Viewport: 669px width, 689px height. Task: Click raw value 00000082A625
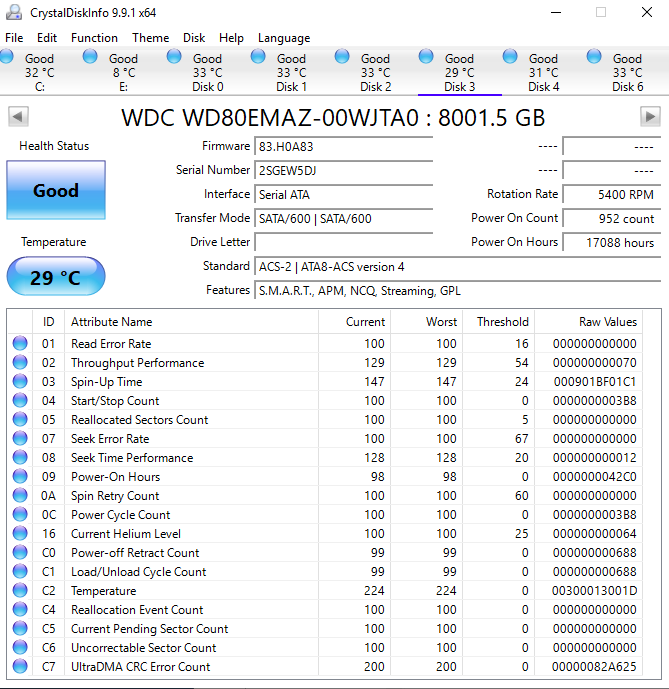tap(594, 667)
